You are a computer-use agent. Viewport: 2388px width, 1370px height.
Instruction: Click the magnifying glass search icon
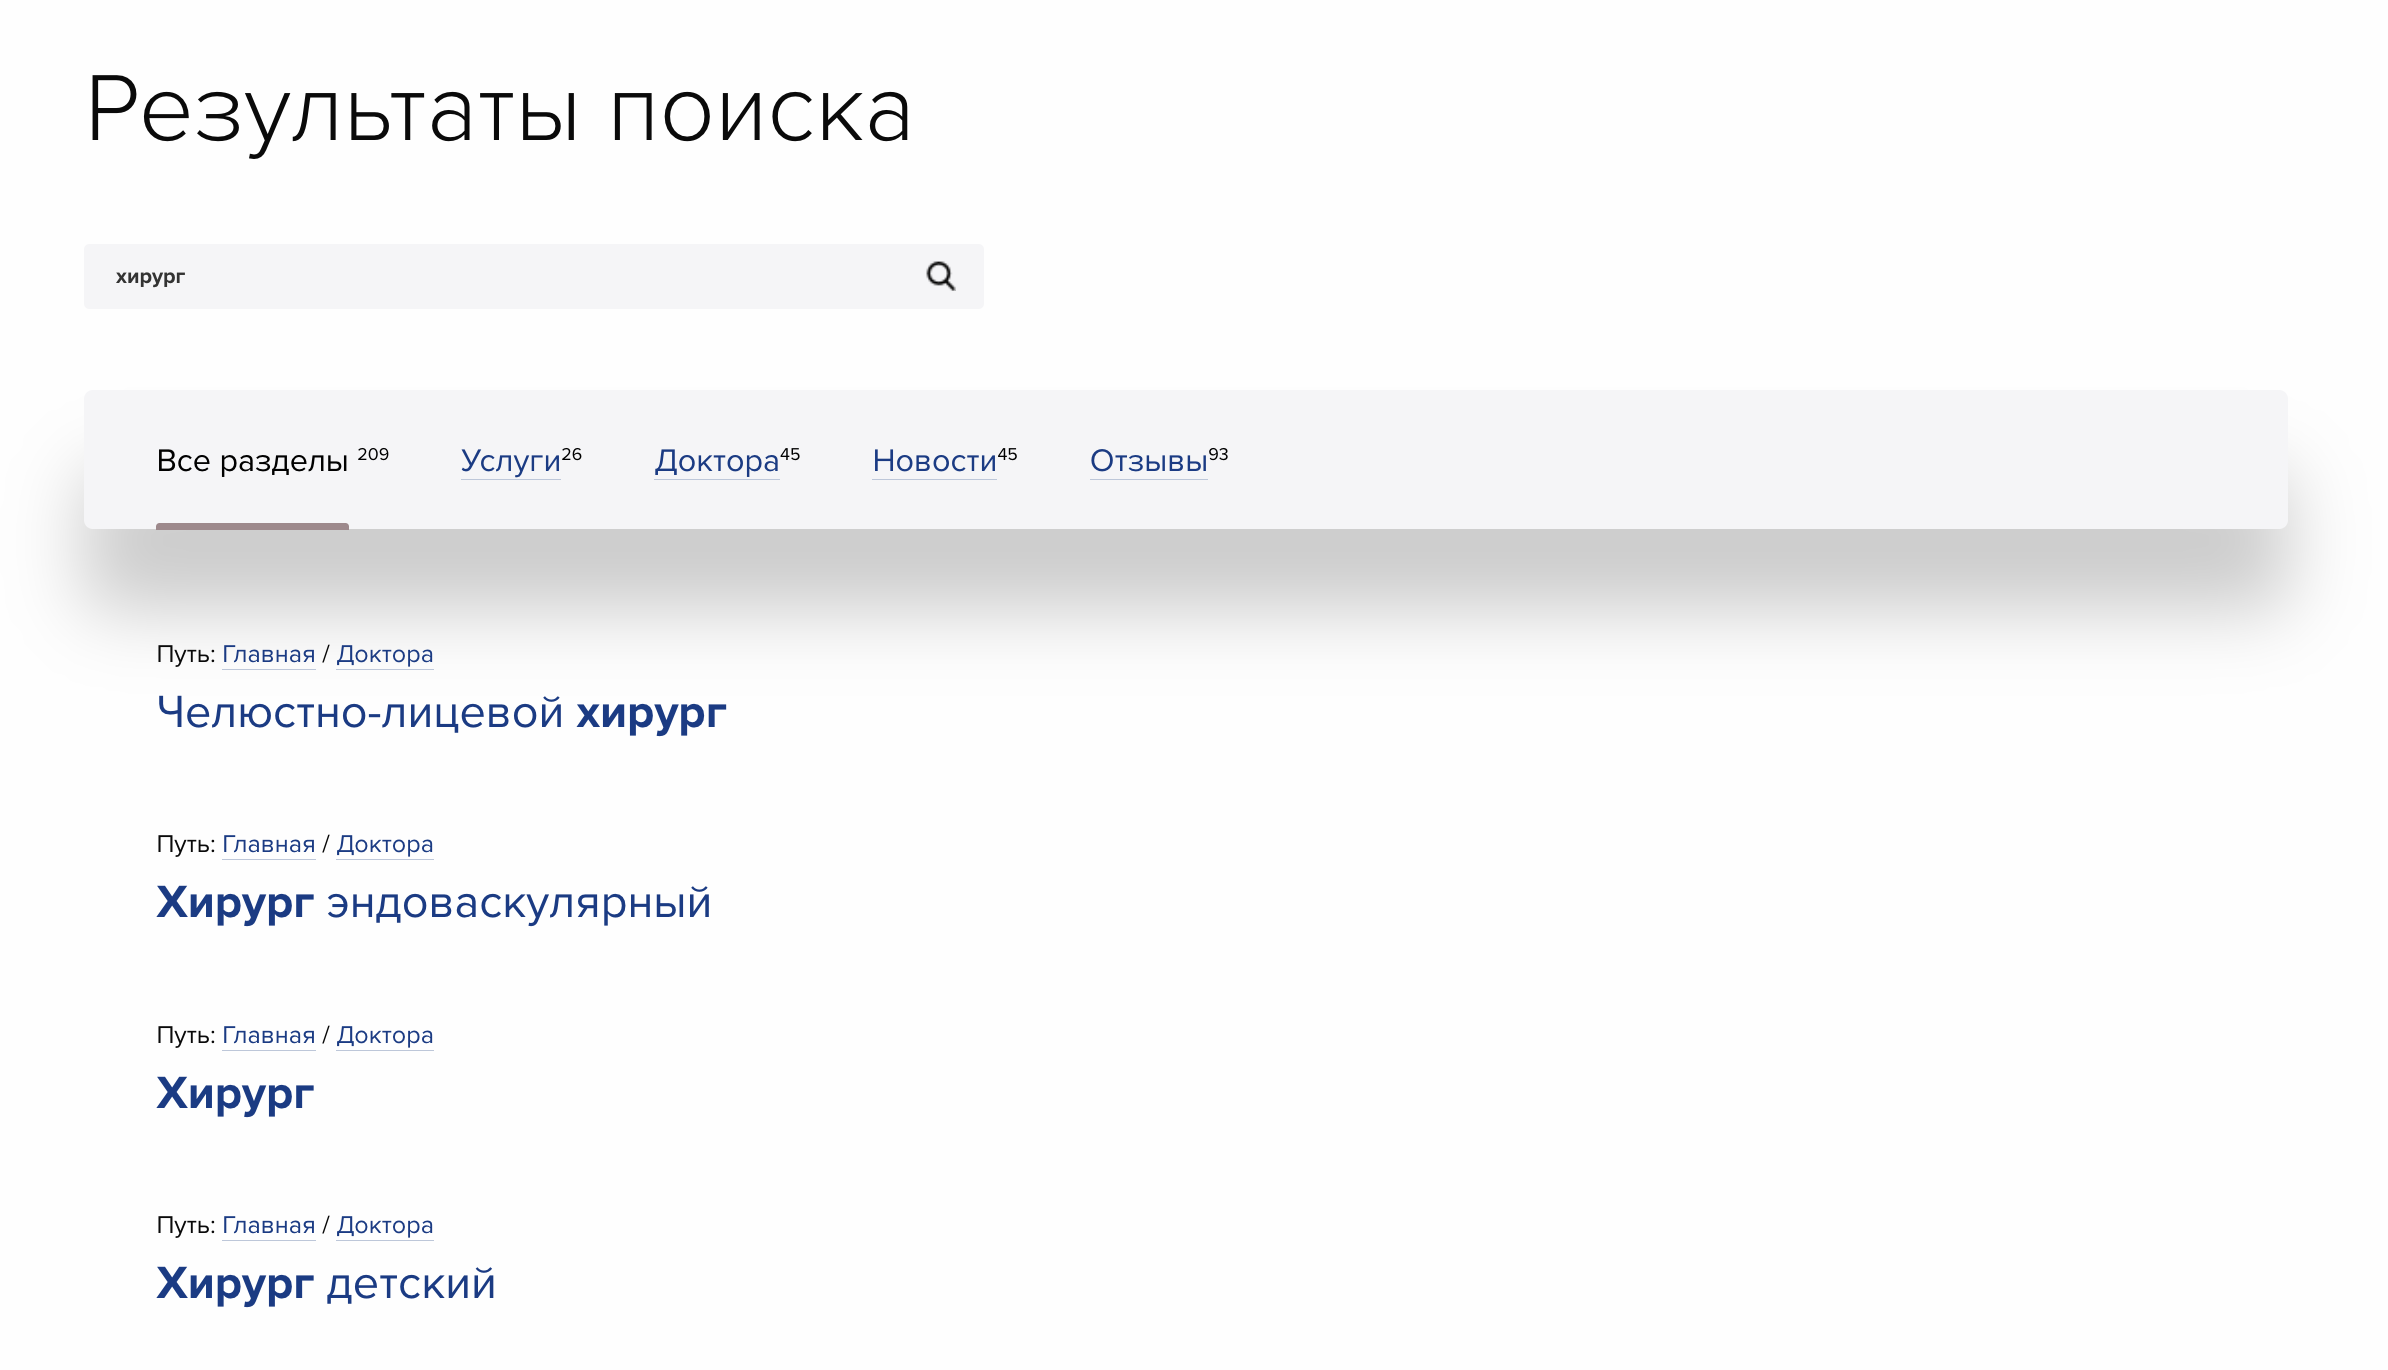tap(938, 276)
